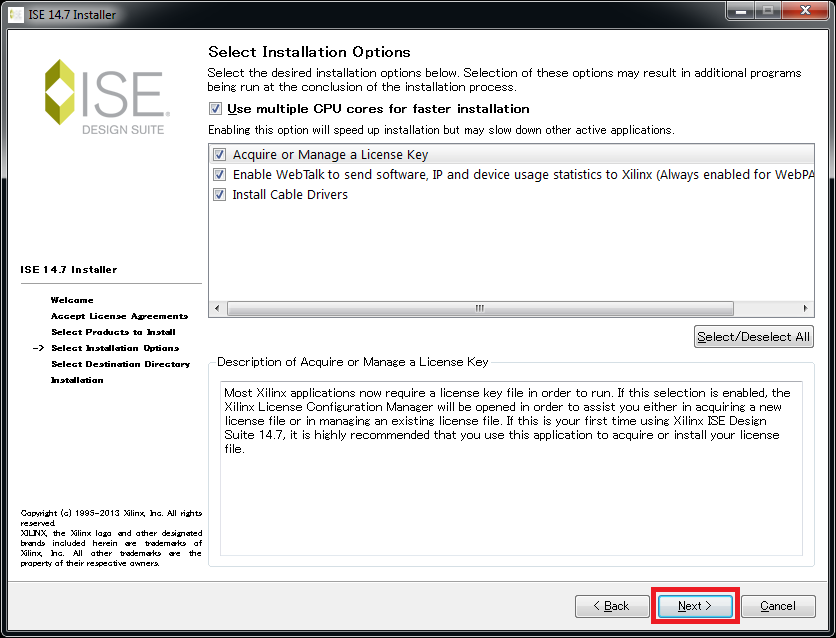Click the Xilinx copyright notice text
This screenshot has width=836, height=638.
pos(111,538)
